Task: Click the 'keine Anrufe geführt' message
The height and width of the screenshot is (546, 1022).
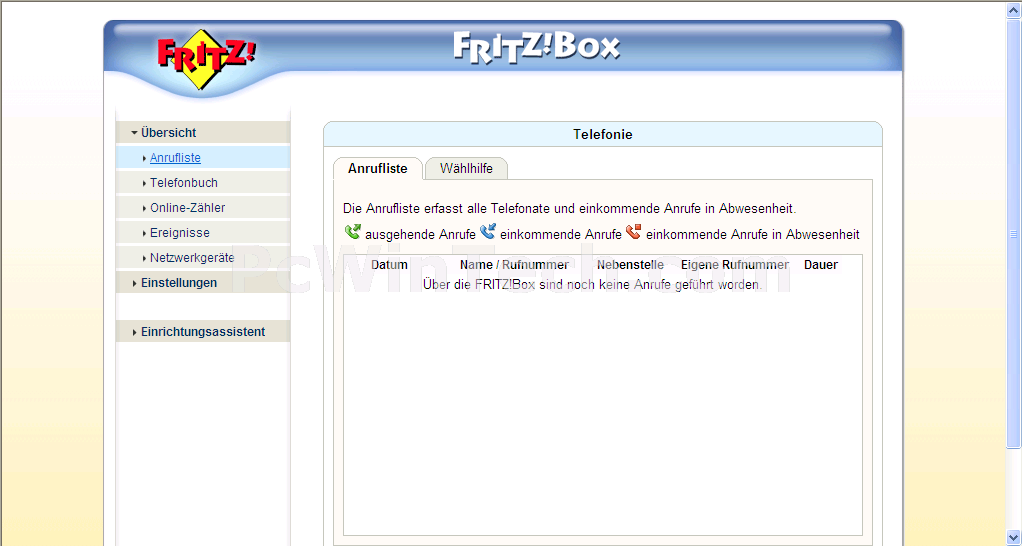Action: pyautogui.click(x=592, y=285)
